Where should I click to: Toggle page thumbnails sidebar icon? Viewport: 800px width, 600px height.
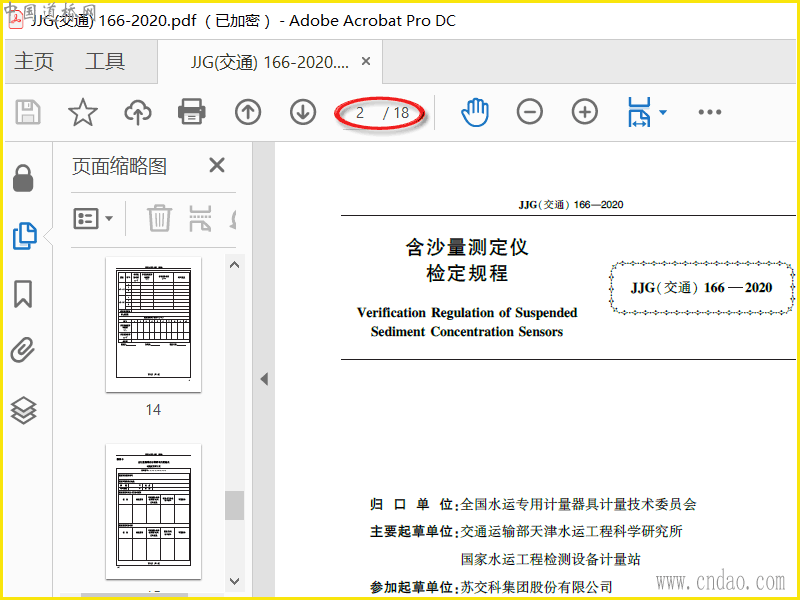pos(24,236)
